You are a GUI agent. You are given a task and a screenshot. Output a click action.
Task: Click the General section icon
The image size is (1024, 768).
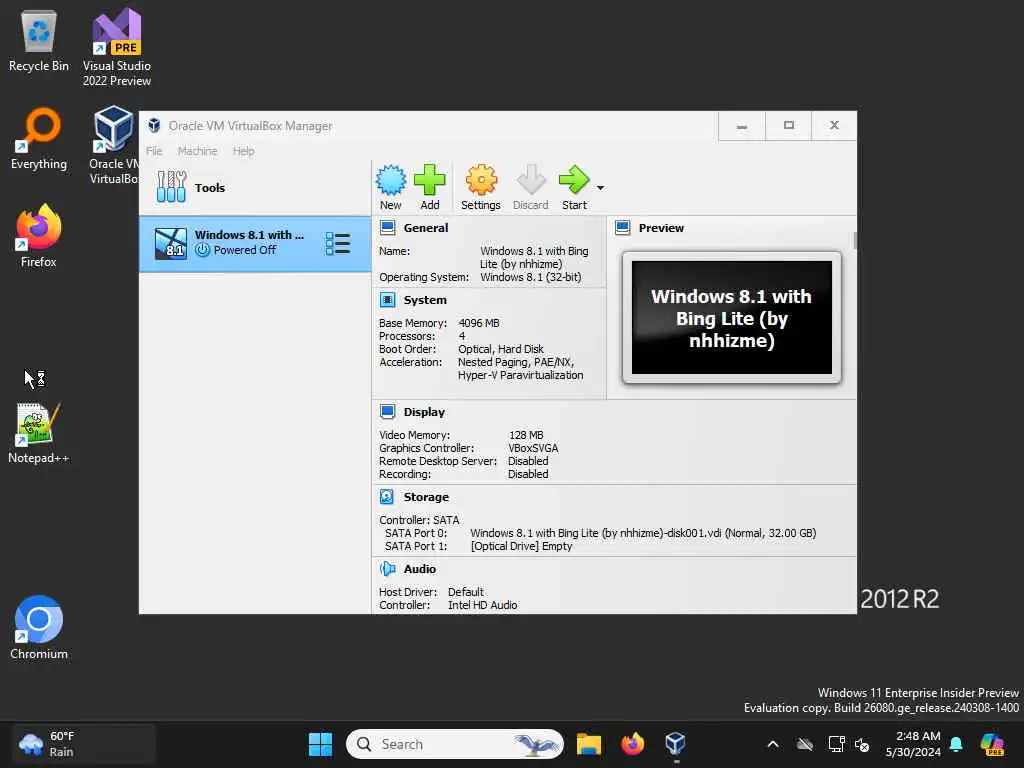click(387, 228)
